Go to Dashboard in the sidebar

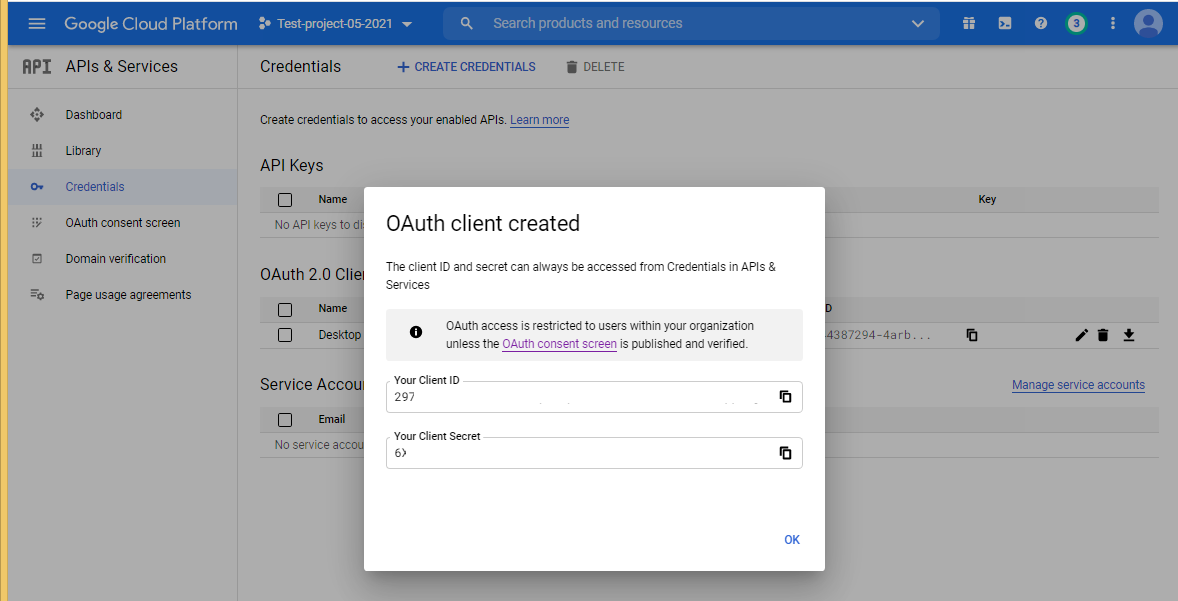[x=94, y=115]
